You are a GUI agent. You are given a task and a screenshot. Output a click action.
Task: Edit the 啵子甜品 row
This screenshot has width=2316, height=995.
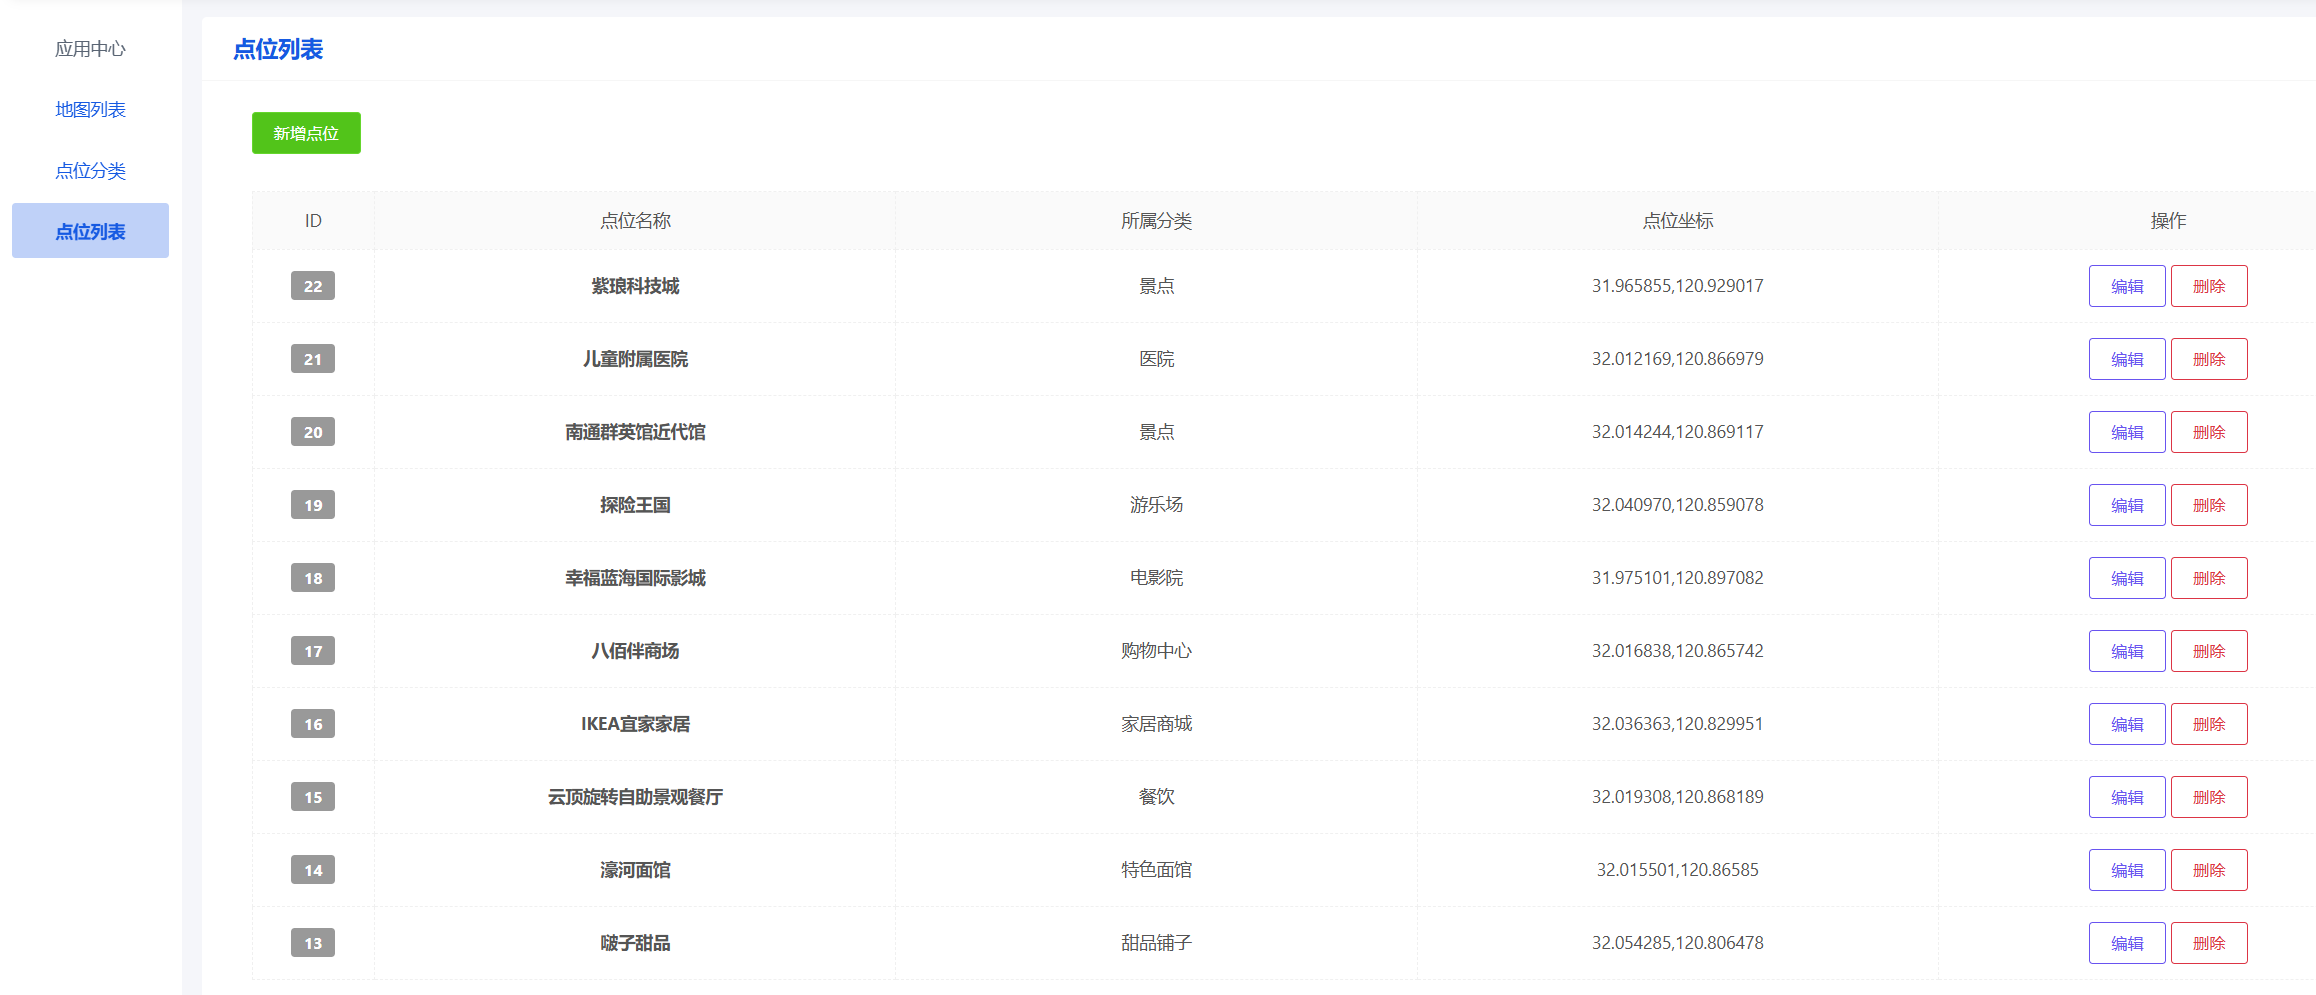2126,943
